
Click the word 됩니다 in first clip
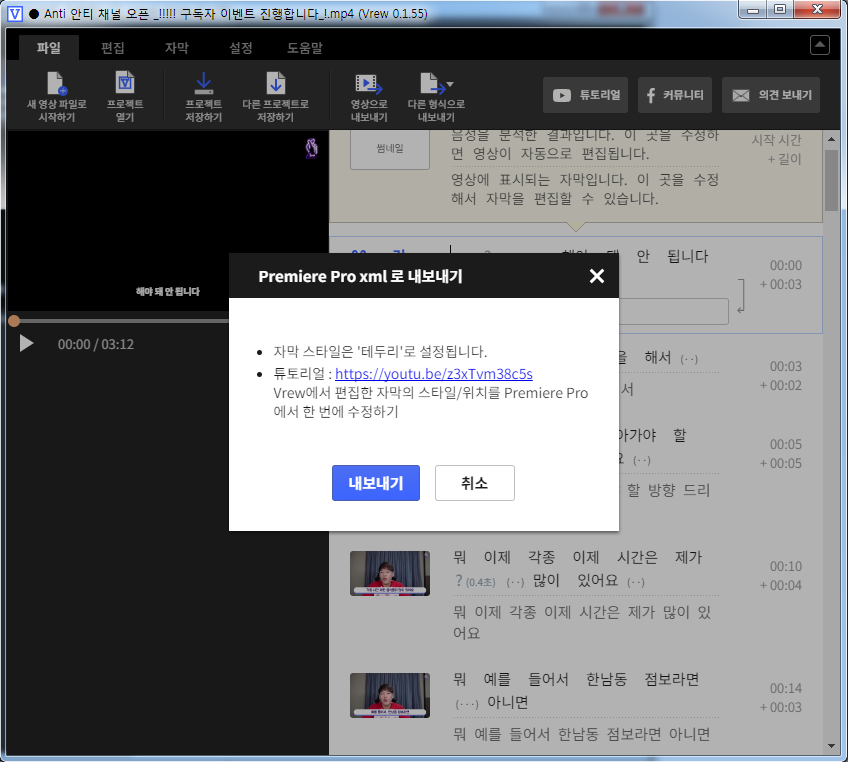pos(687,256)
